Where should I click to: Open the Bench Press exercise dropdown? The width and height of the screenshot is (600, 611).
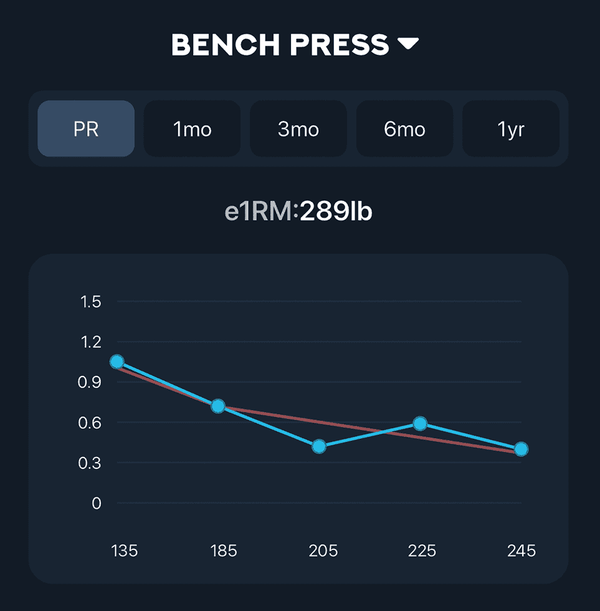coord(280,45)
